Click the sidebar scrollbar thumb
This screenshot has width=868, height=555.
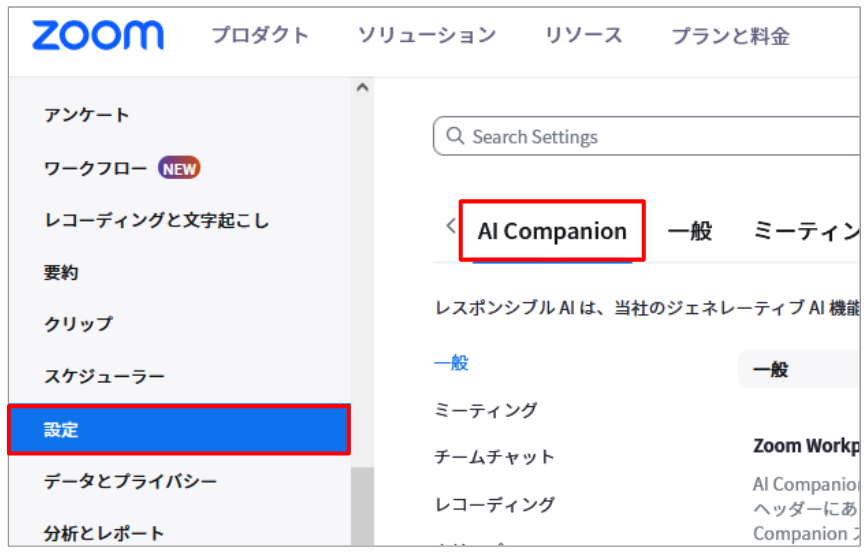pyautogui.click(x=363, y=506)
